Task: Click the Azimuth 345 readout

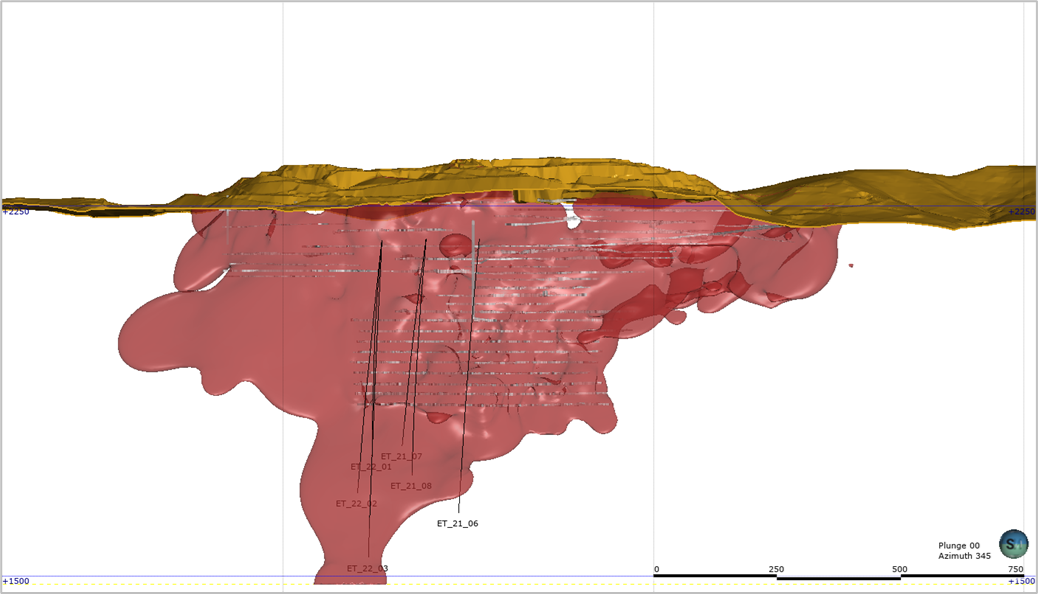Action: tap(964, 556)
